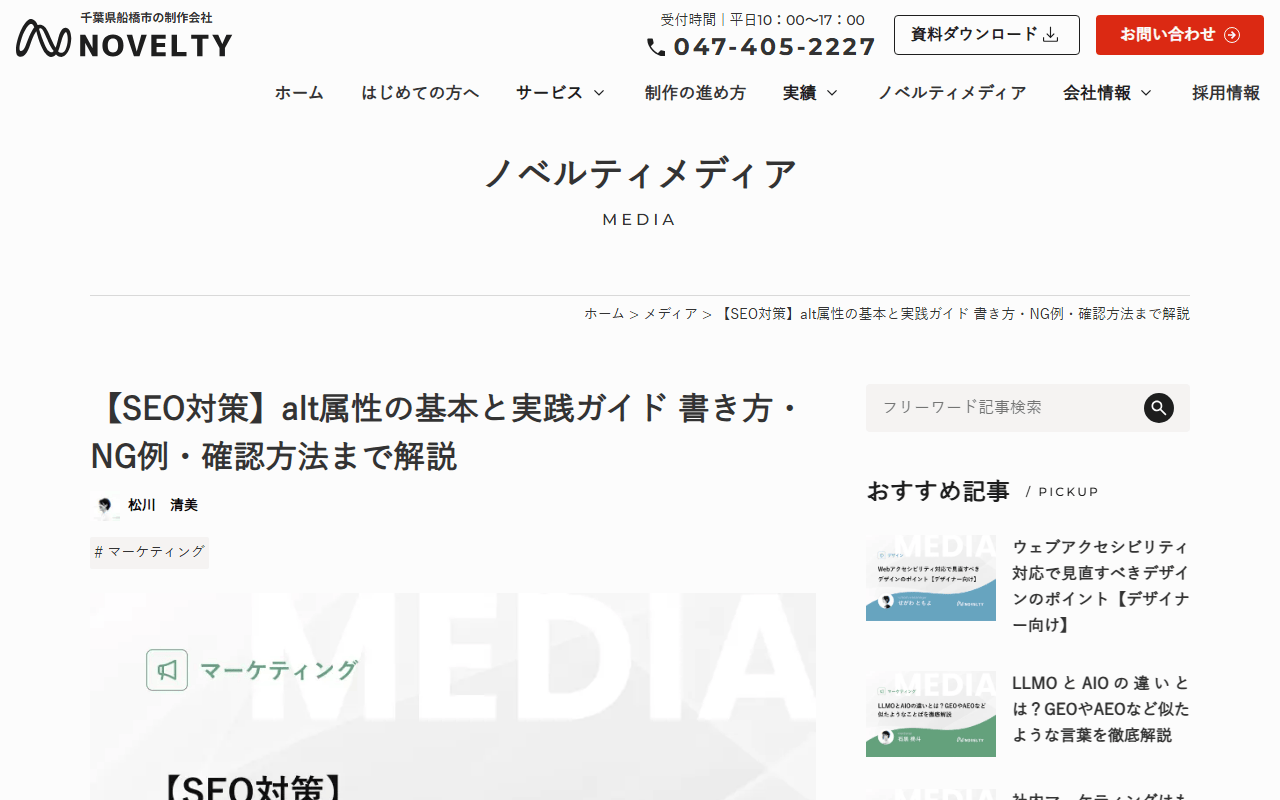Viewport: 1280px width, 800px height.
Task: Open LLMOとAIOの違いとは article link
Action: 1101,709
